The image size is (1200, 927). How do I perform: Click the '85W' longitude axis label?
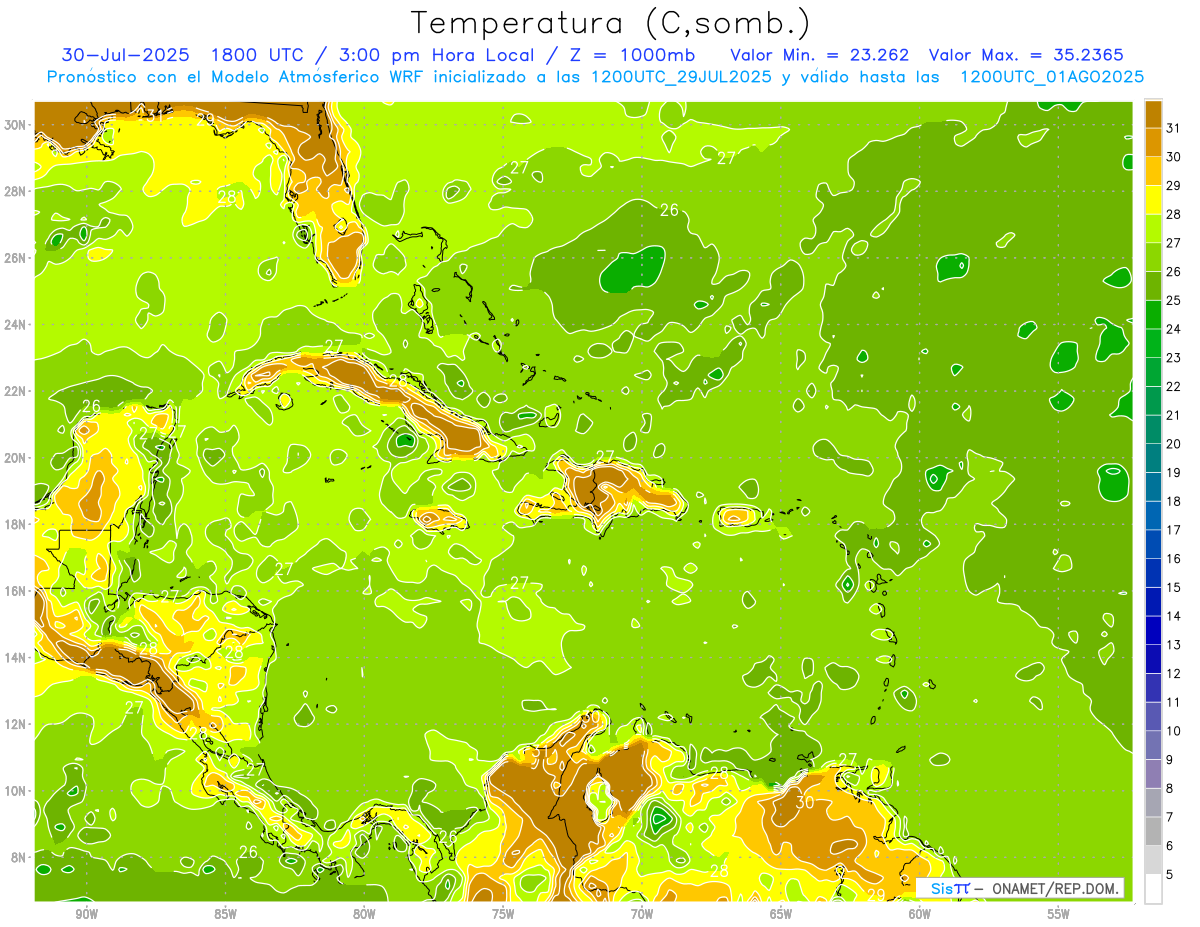tap(225, 914)
